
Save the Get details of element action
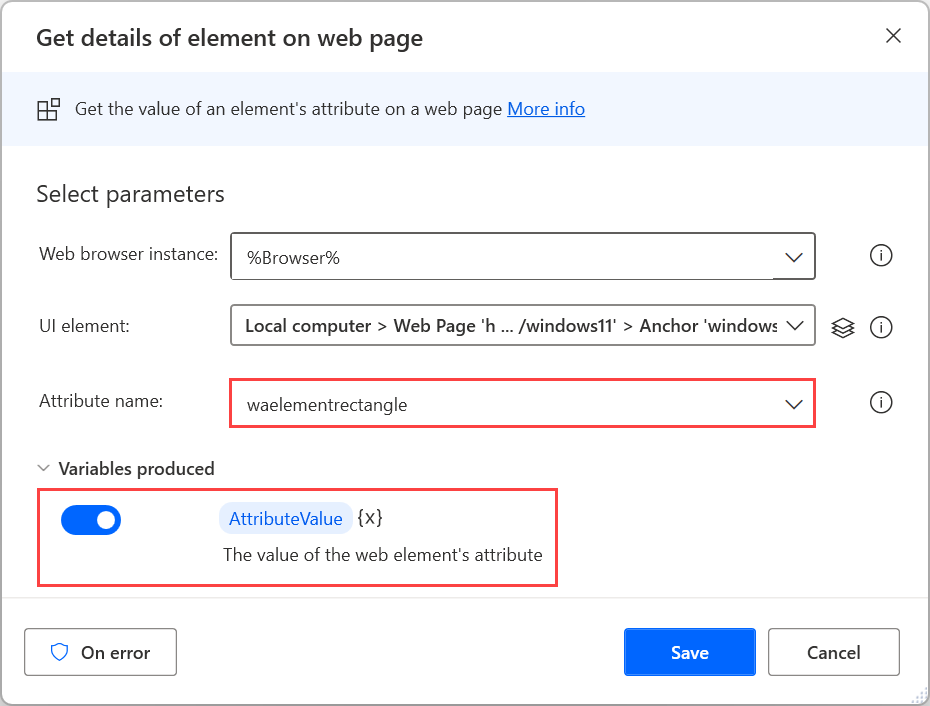tap(689, 652)
